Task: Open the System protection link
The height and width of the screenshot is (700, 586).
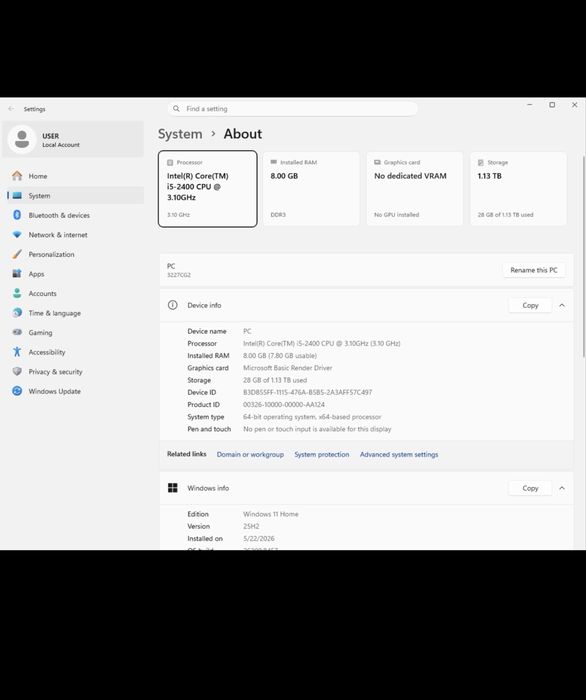Action: 322,454
